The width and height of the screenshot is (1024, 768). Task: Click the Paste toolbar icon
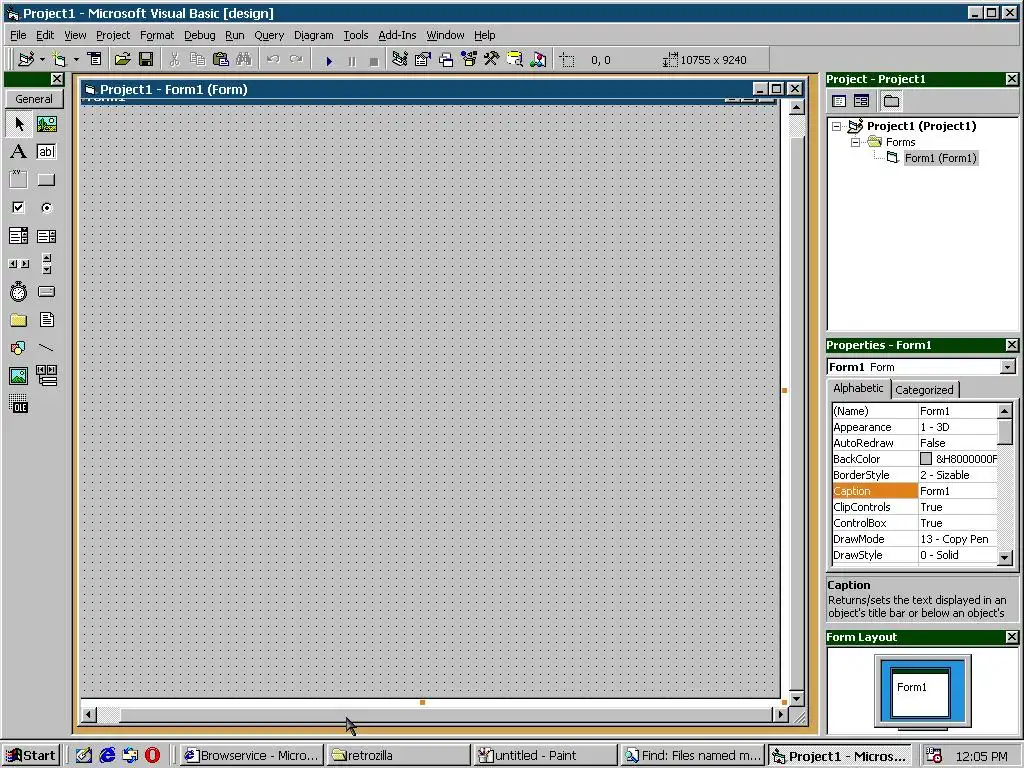[x=221, y=59]
